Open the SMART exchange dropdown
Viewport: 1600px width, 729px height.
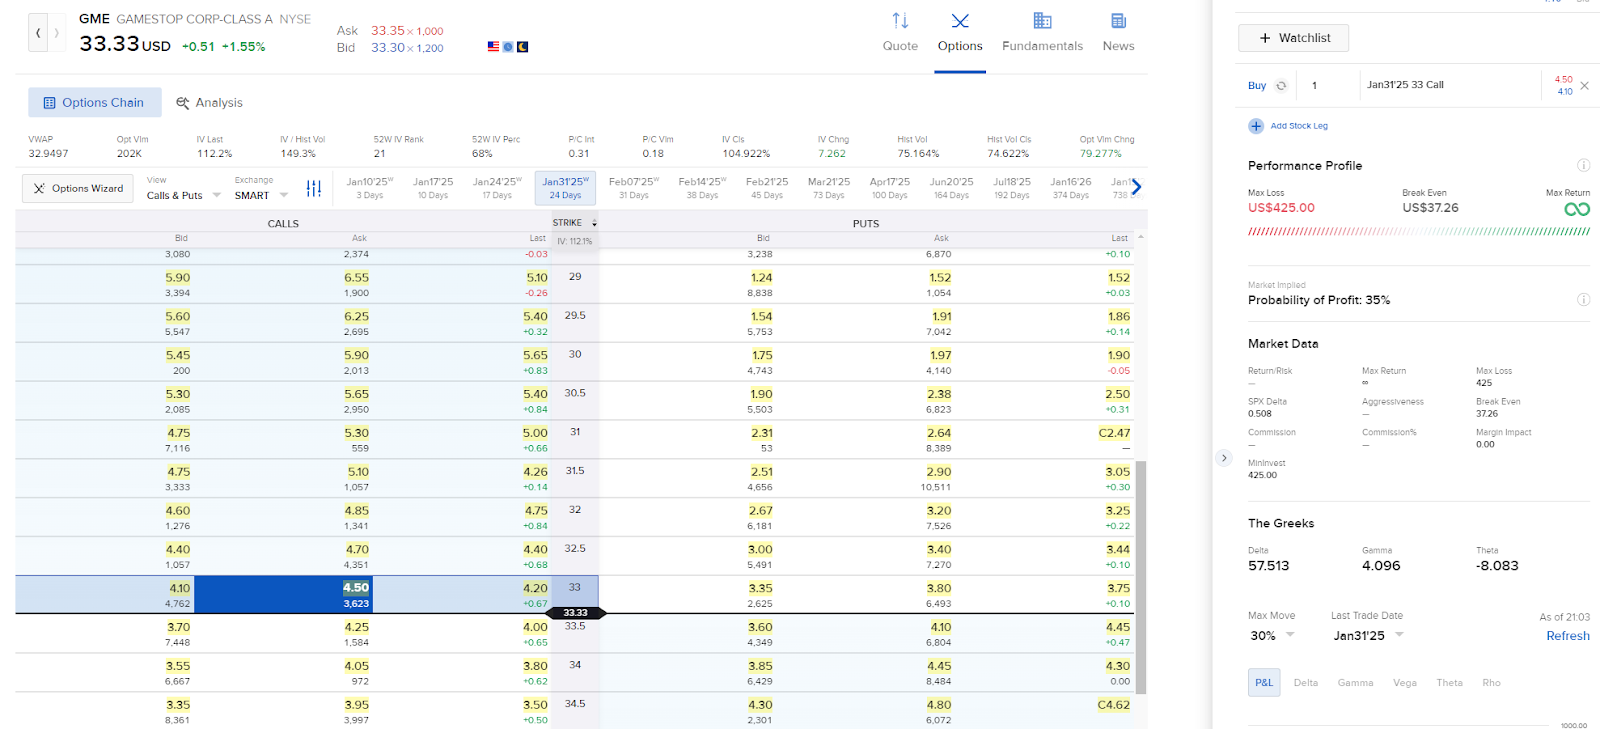pos(261,195)
